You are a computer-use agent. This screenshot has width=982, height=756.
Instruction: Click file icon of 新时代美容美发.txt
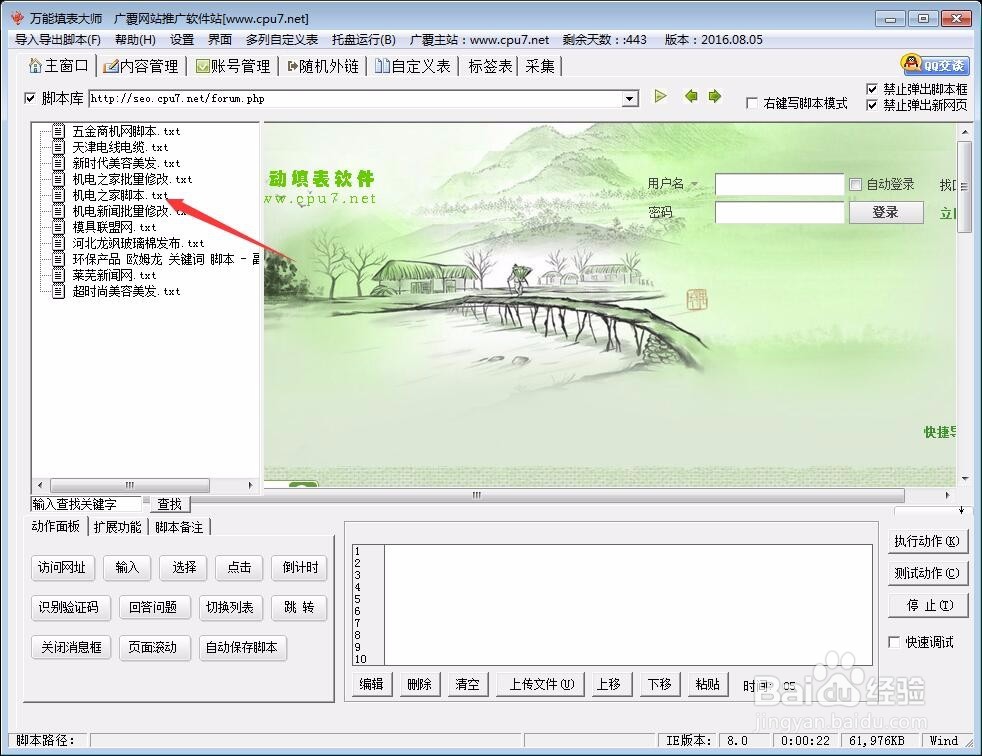58,163
